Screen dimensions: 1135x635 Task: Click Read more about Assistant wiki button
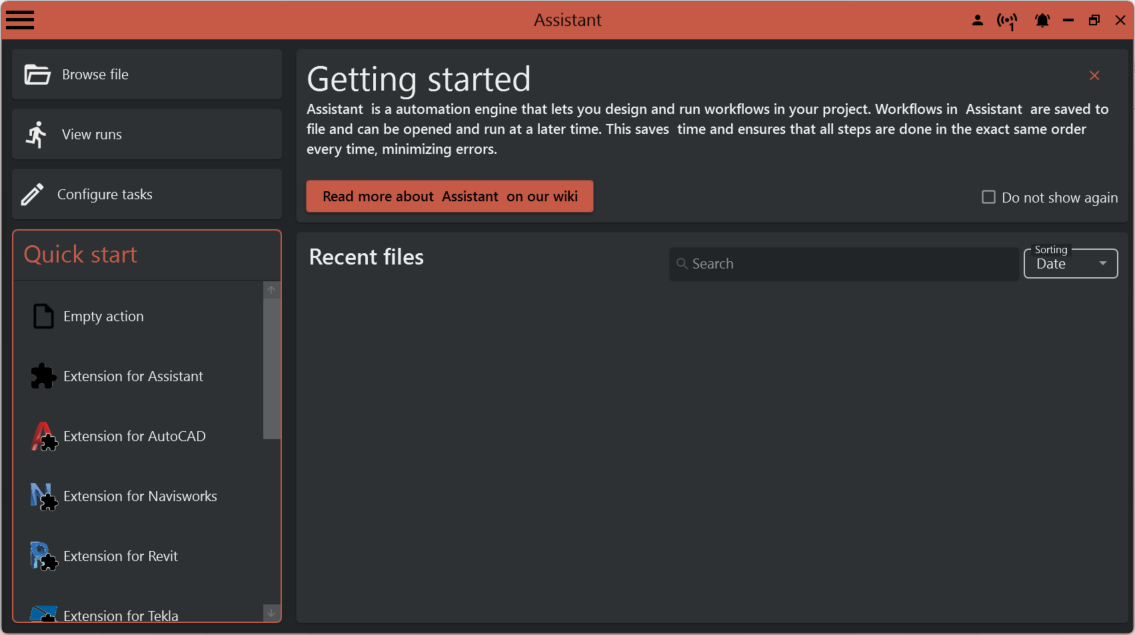click(449, 196)
